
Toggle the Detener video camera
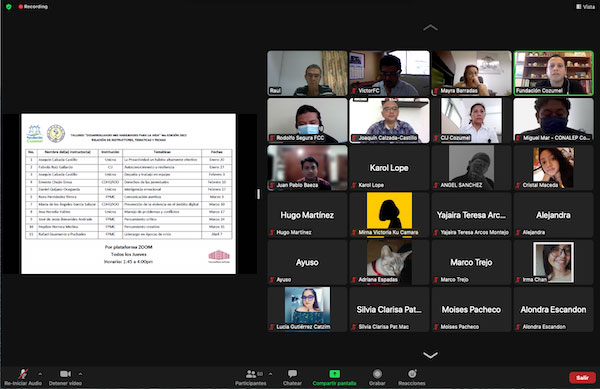point(65,374)
